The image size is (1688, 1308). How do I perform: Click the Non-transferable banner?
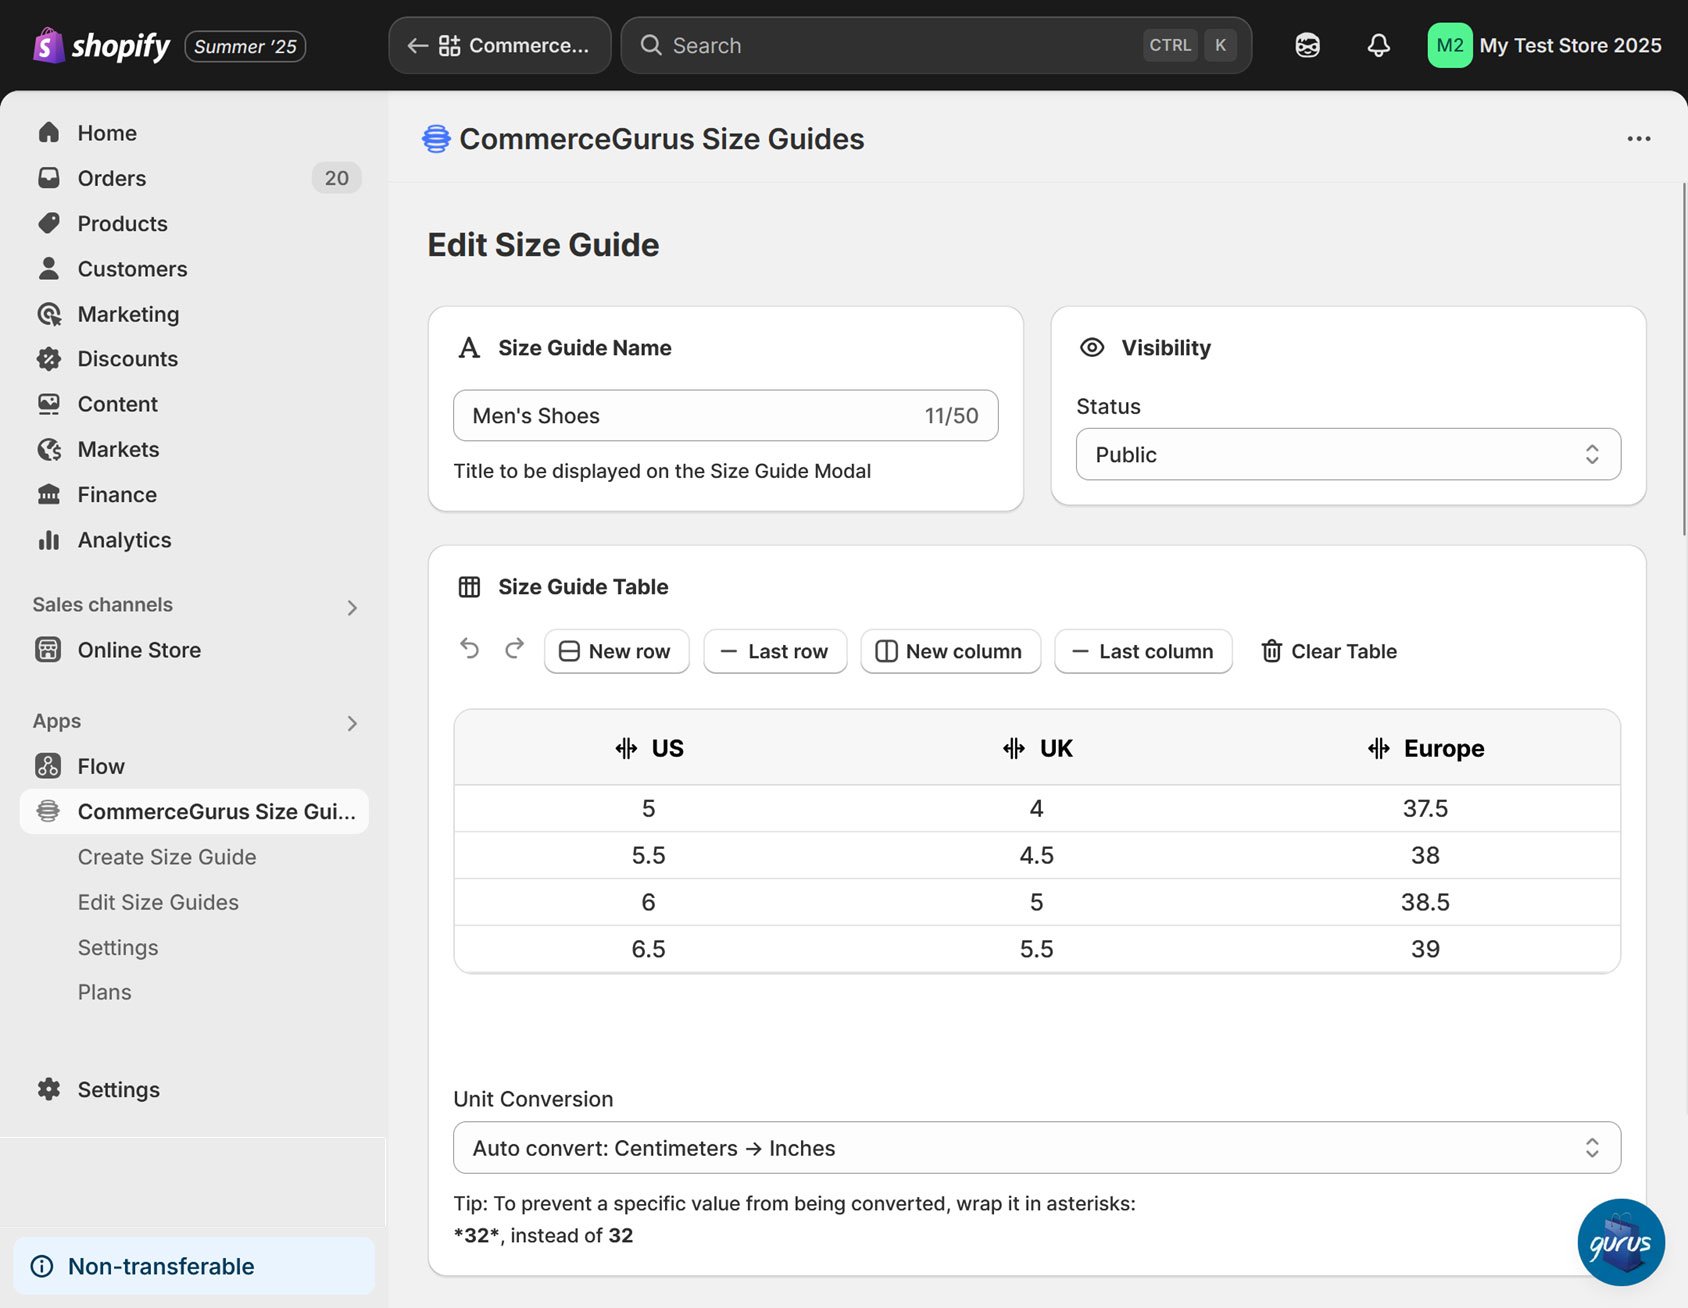(194, 1266)
